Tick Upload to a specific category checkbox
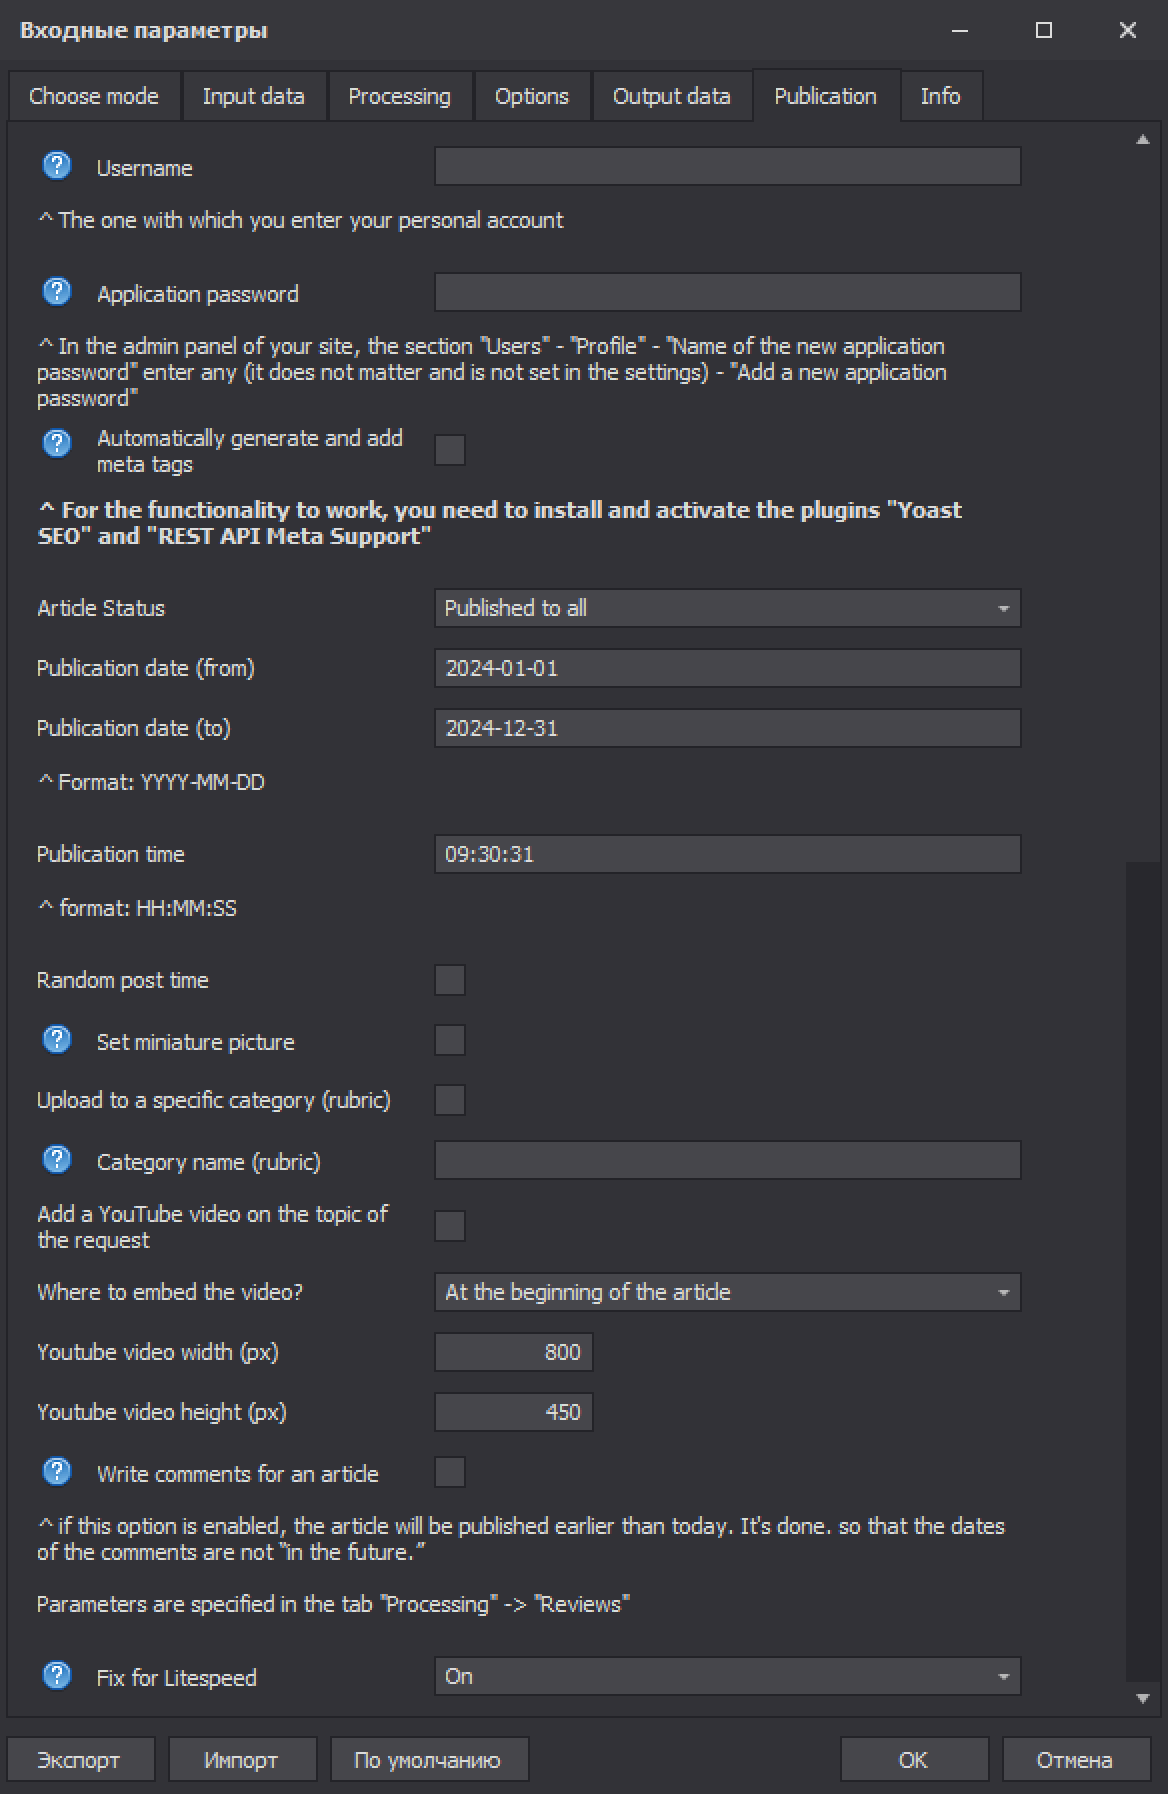Image resolution: width=1168 pixels, height=1794 pixels. [x=450, y=1100]
